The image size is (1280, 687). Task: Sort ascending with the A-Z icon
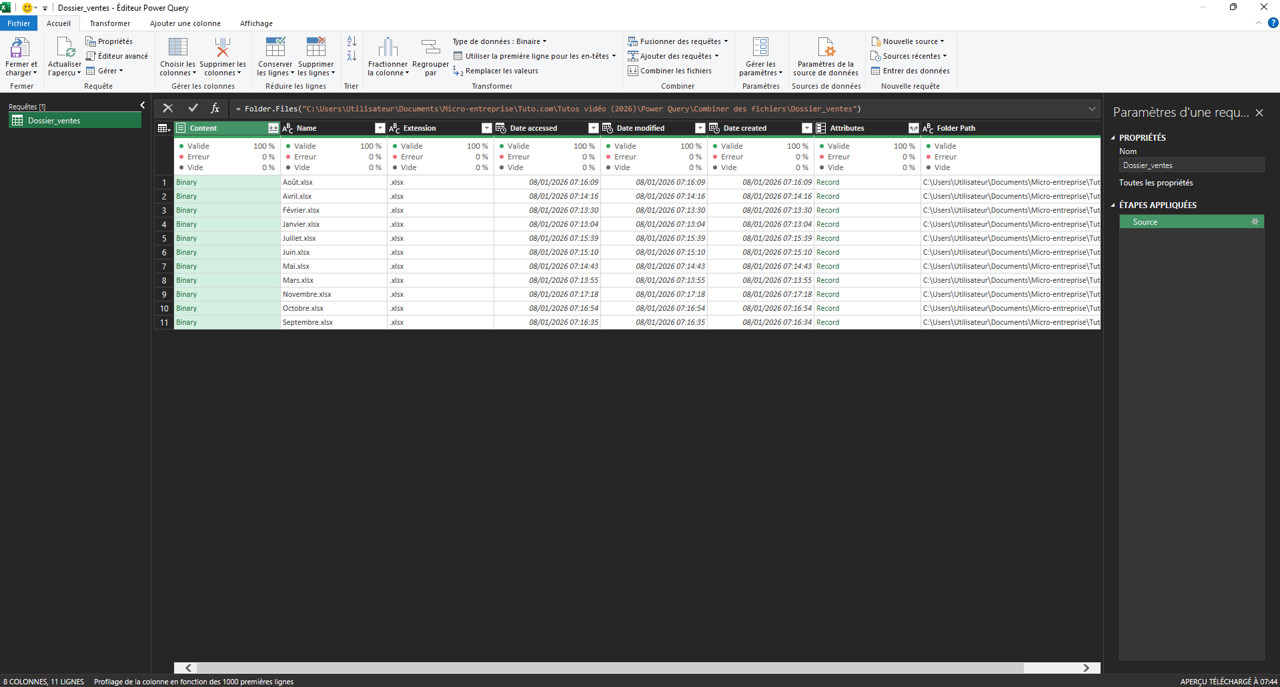(x=351, y=42)
